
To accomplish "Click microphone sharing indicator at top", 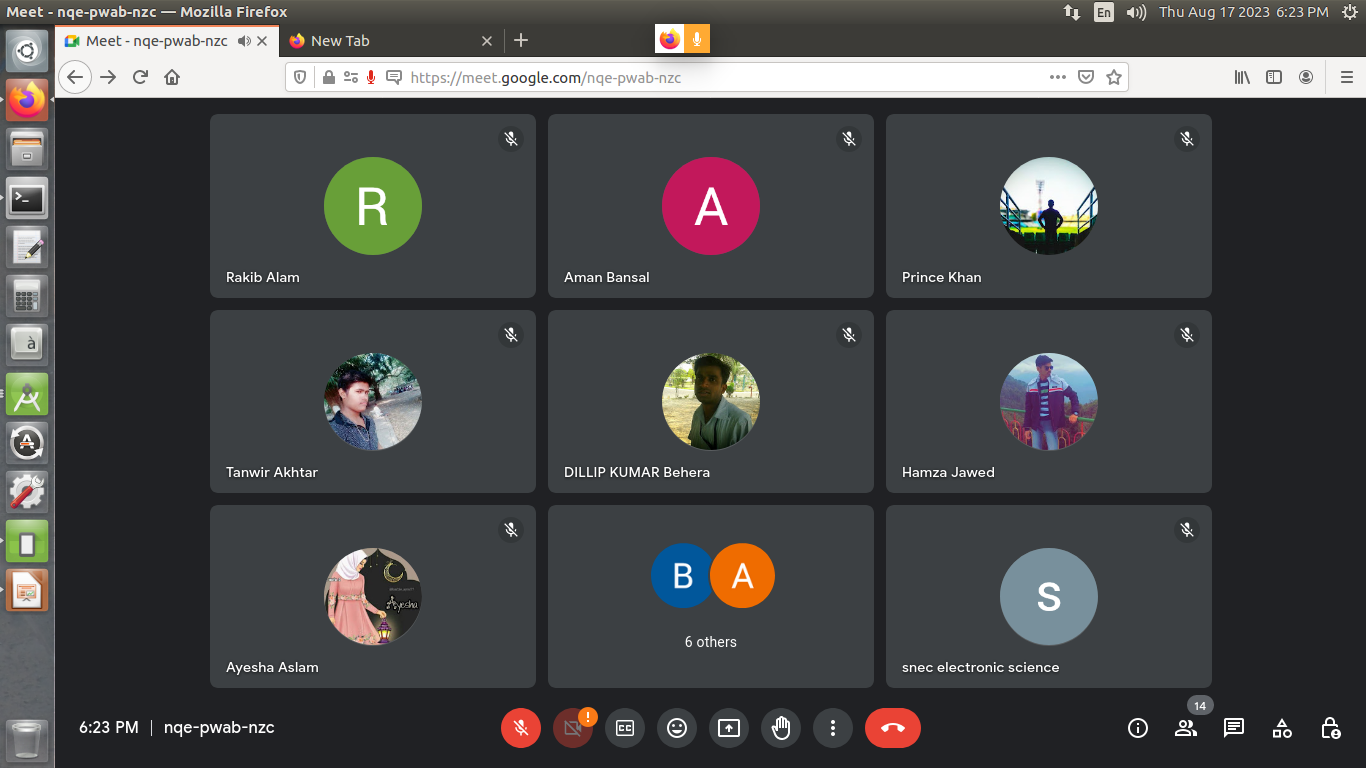I will (x=697, y=40).
